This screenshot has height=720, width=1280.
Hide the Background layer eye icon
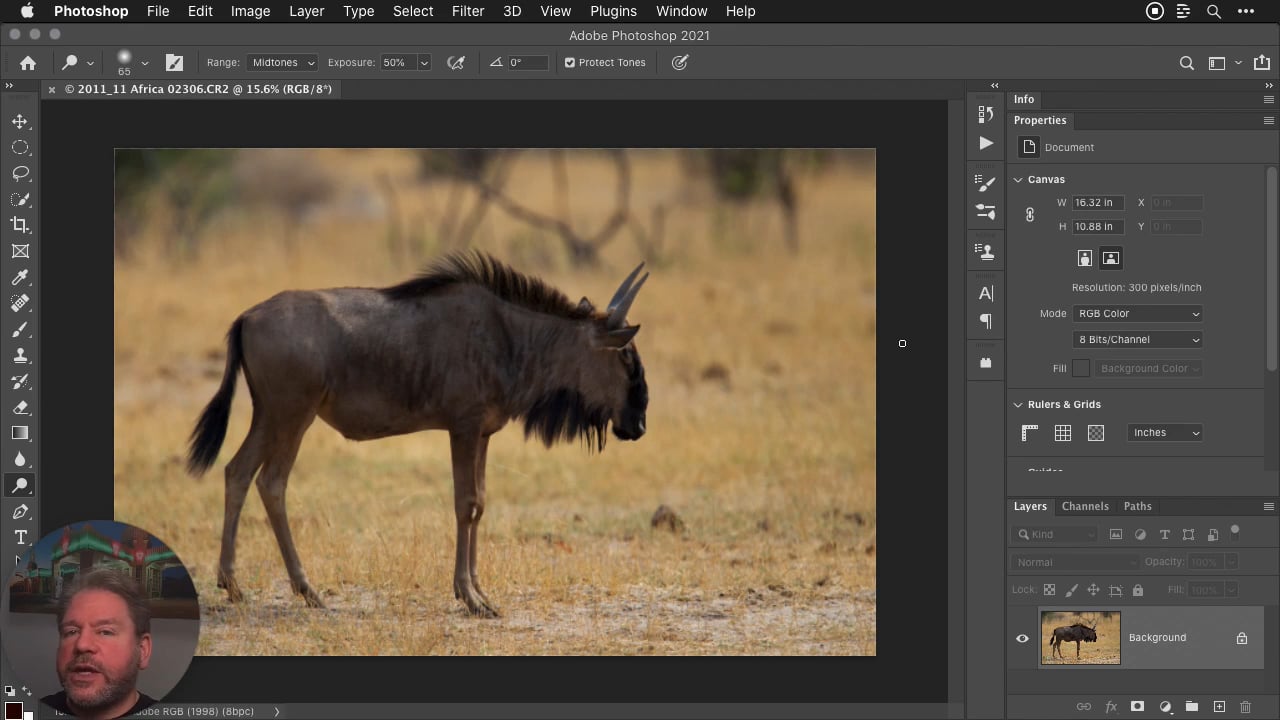(x=1022, y=638)
